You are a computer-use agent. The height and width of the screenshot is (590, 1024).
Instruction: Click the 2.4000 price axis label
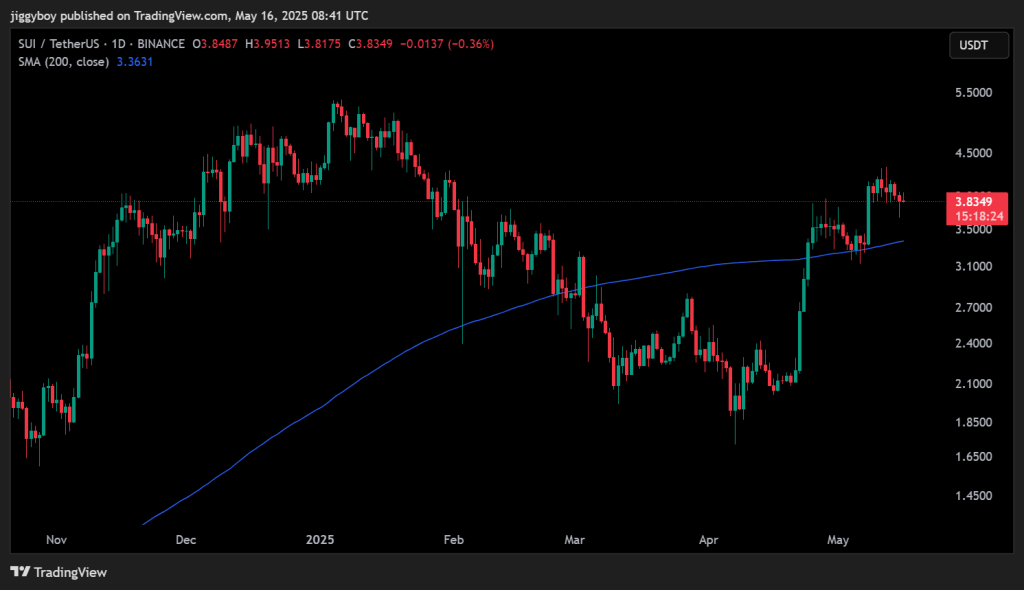click(973, 344)
